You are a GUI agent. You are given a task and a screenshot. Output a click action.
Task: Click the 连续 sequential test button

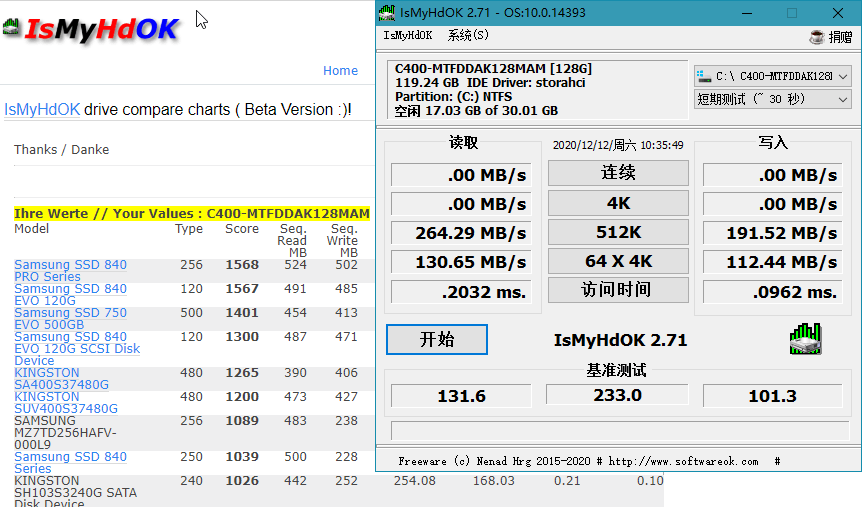(x=618, y=173)
